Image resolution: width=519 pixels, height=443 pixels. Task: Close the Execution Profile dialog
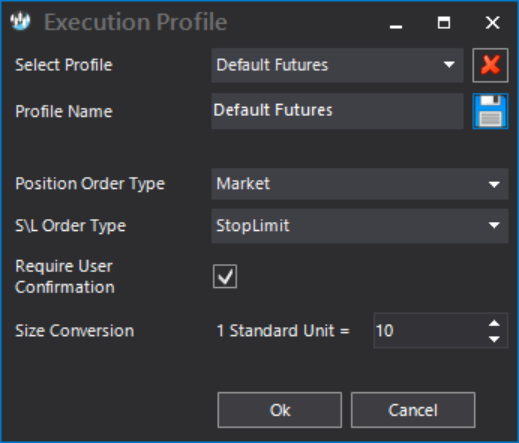pos(492,23)
